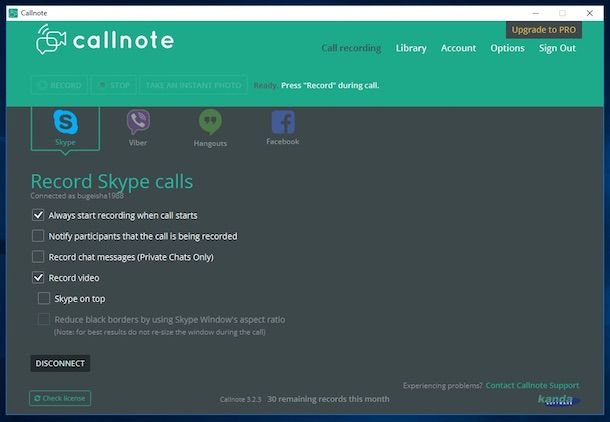This screenshot has width=610, height=422.
Task: Open Contact Callnote Support link
Action: pyautogui.click(x=532, y=385)
